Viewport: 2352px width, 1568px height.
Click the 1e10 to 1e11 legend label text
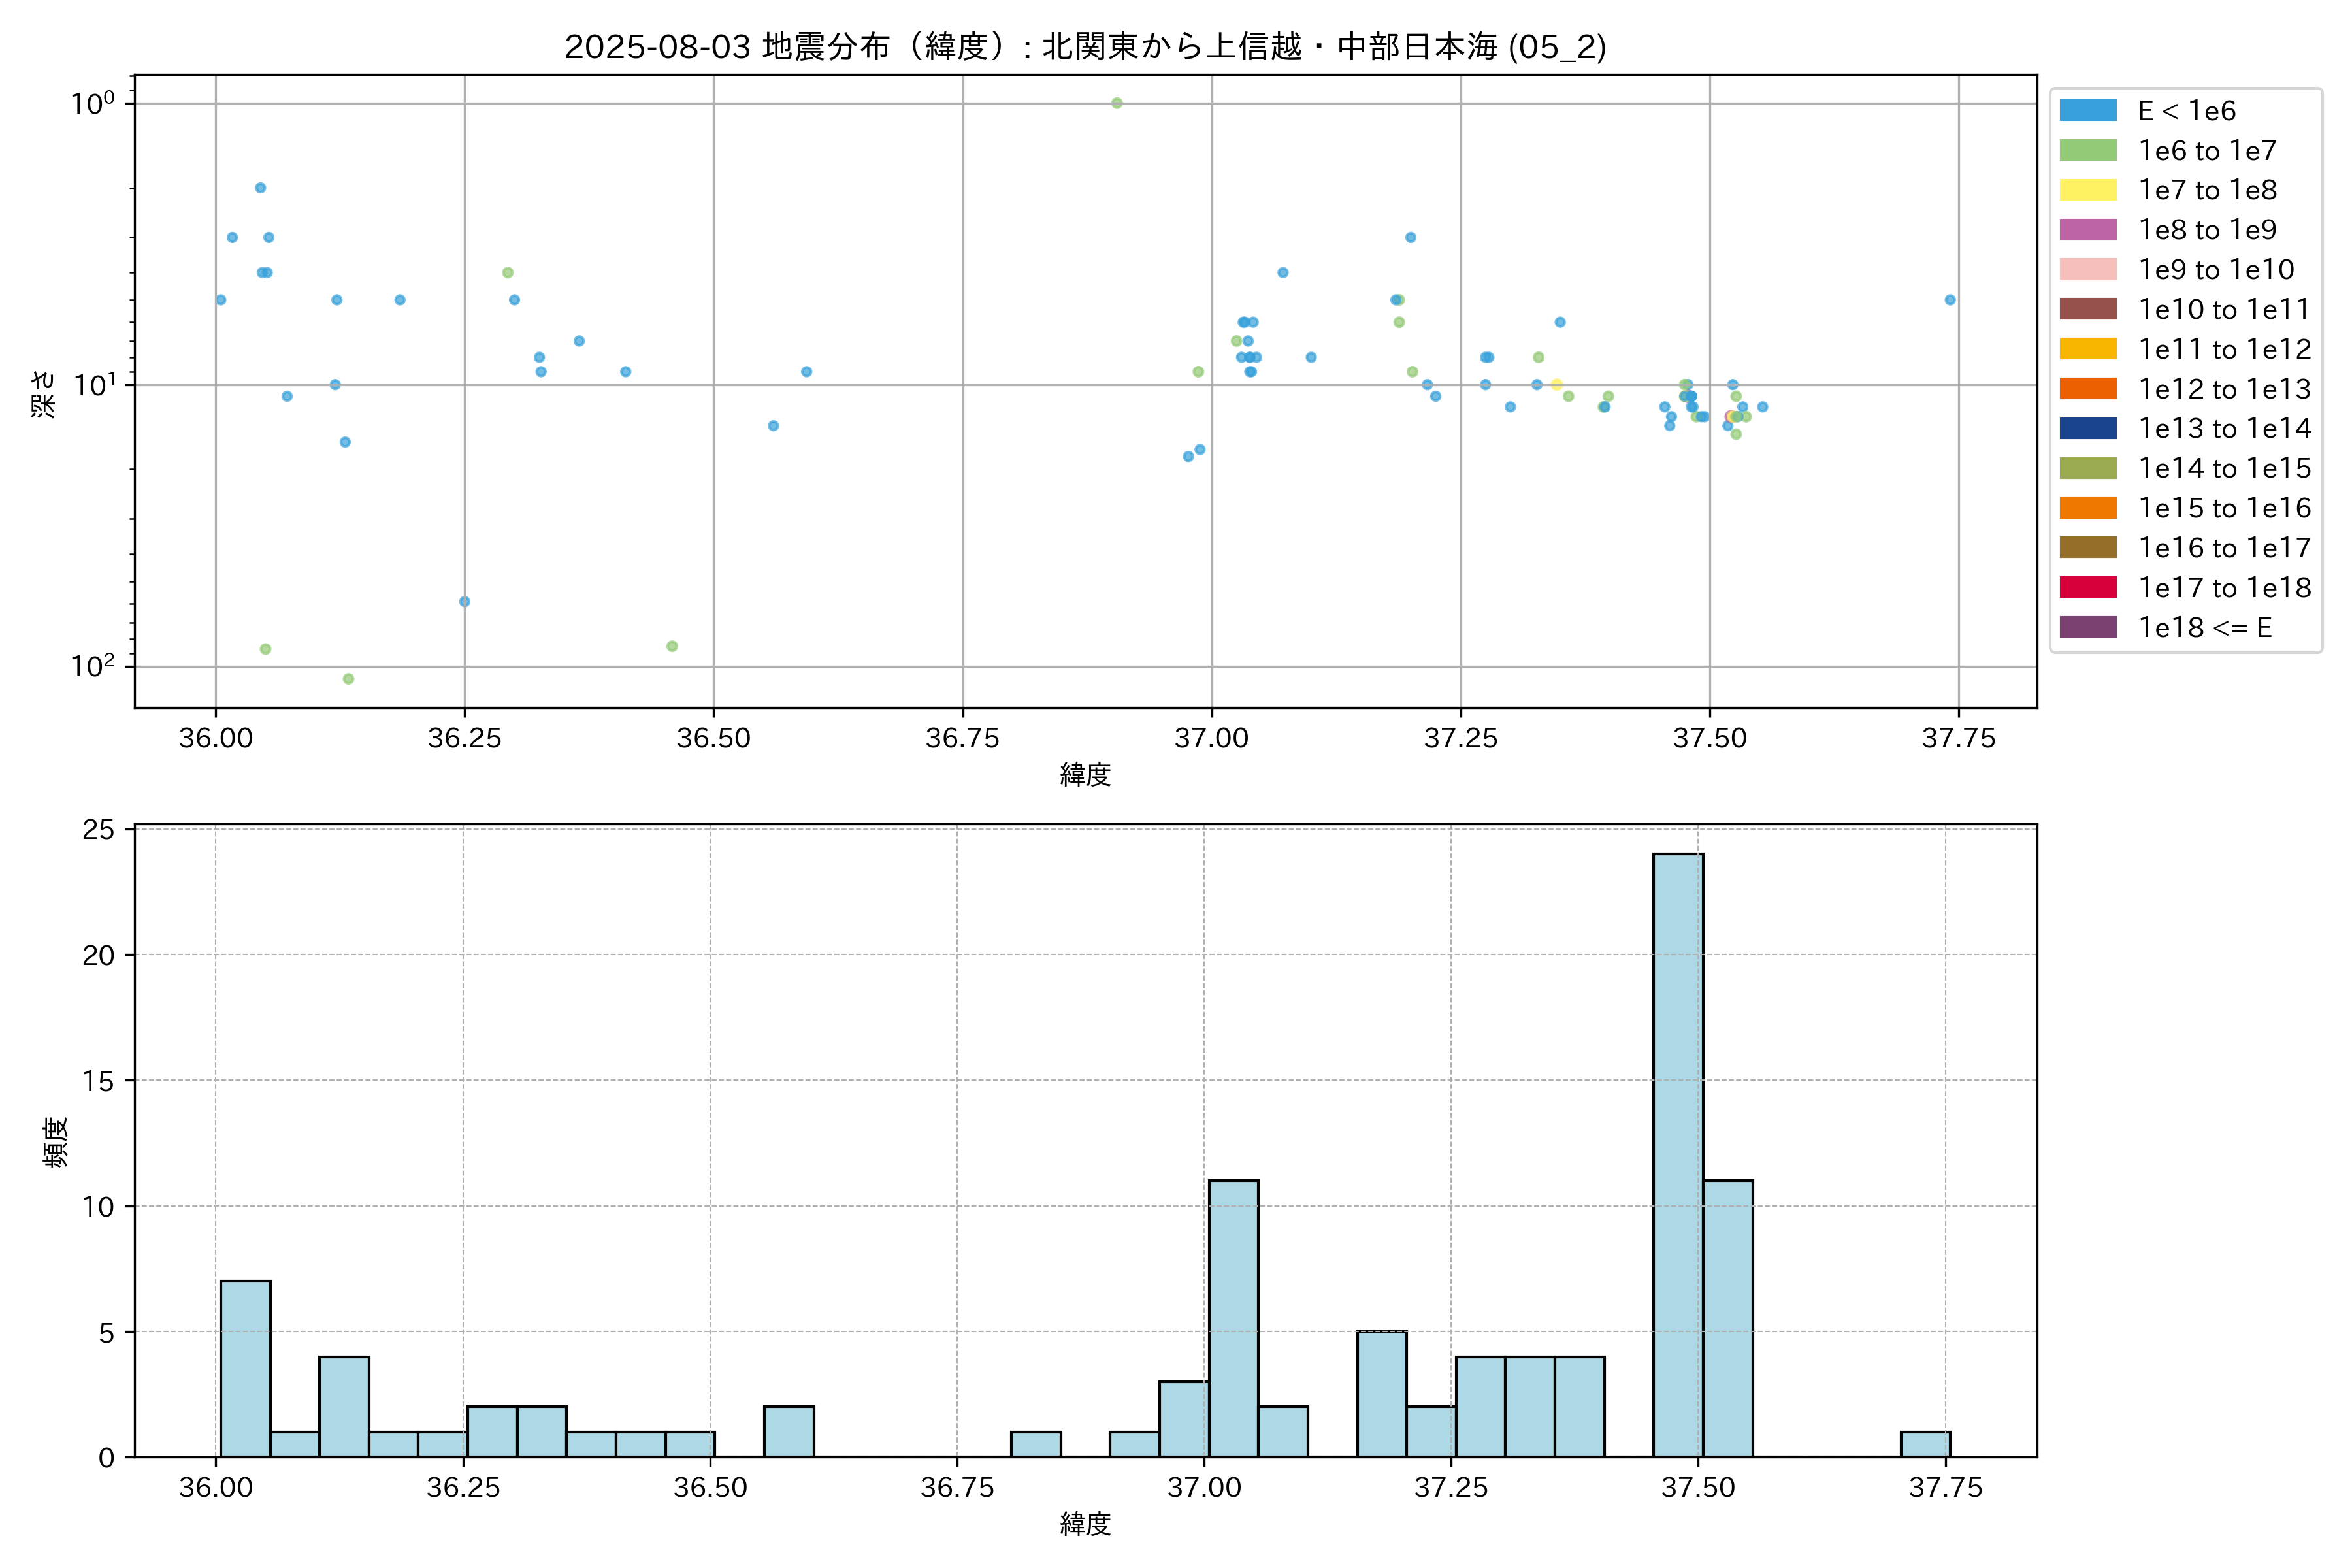tap(2224, 309)
